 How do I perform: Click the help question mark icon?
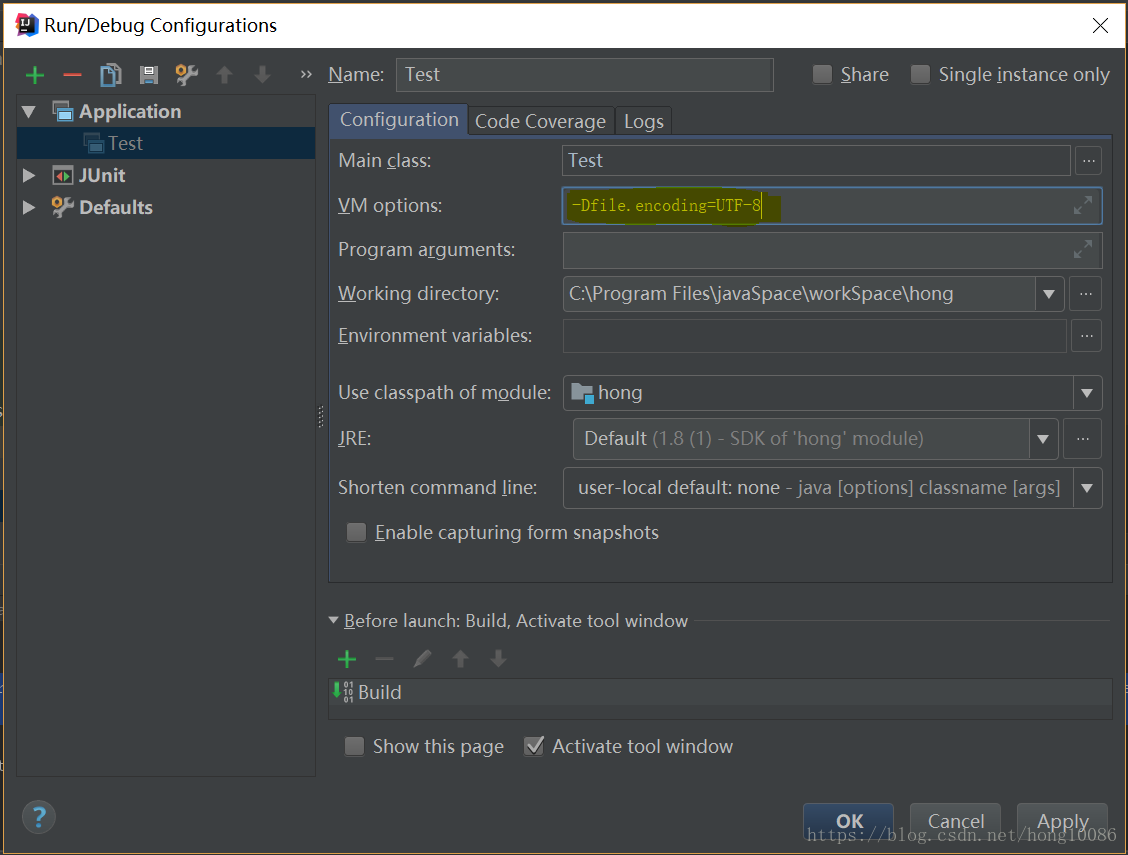[39, 817]
